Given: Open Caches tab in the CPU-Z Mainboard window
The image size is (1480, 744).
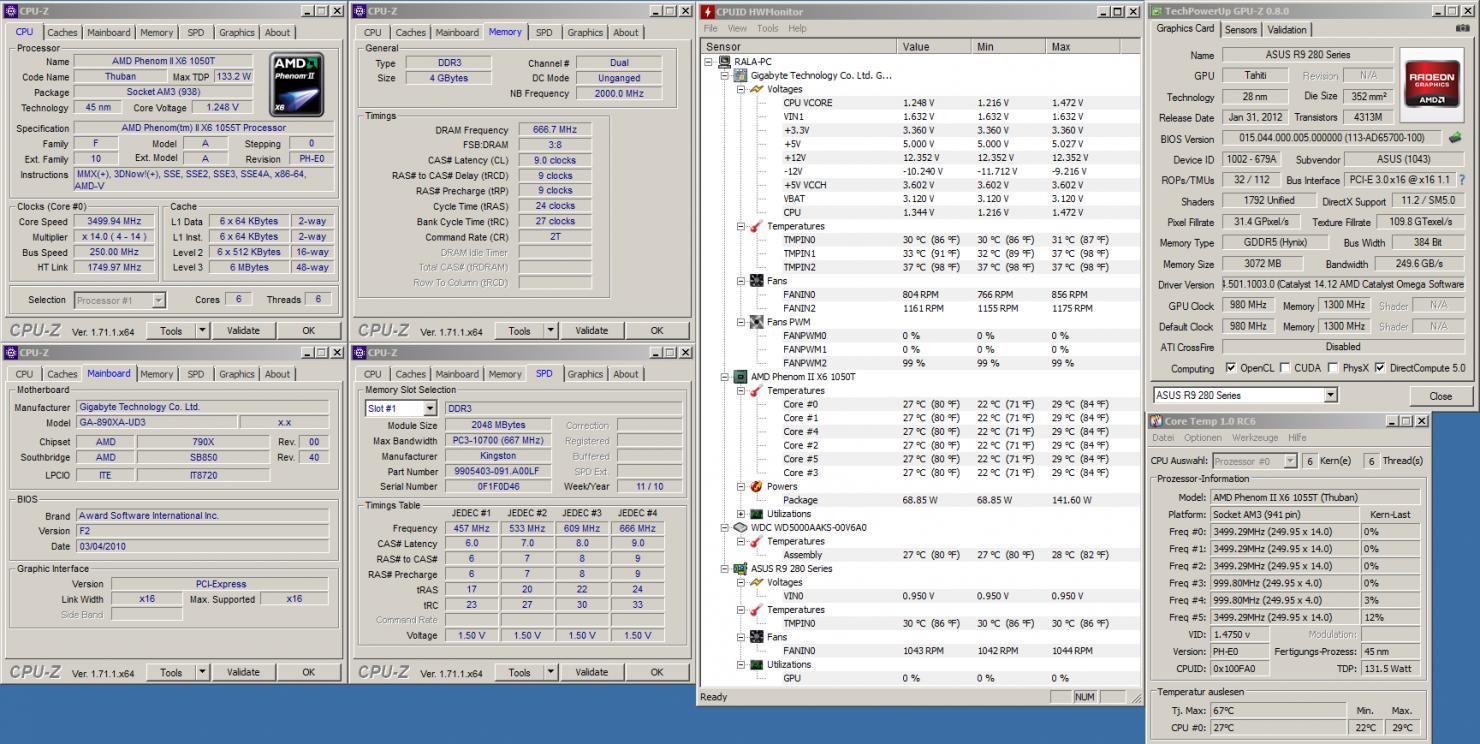Looking at the screenshot, I should (62, 374).
